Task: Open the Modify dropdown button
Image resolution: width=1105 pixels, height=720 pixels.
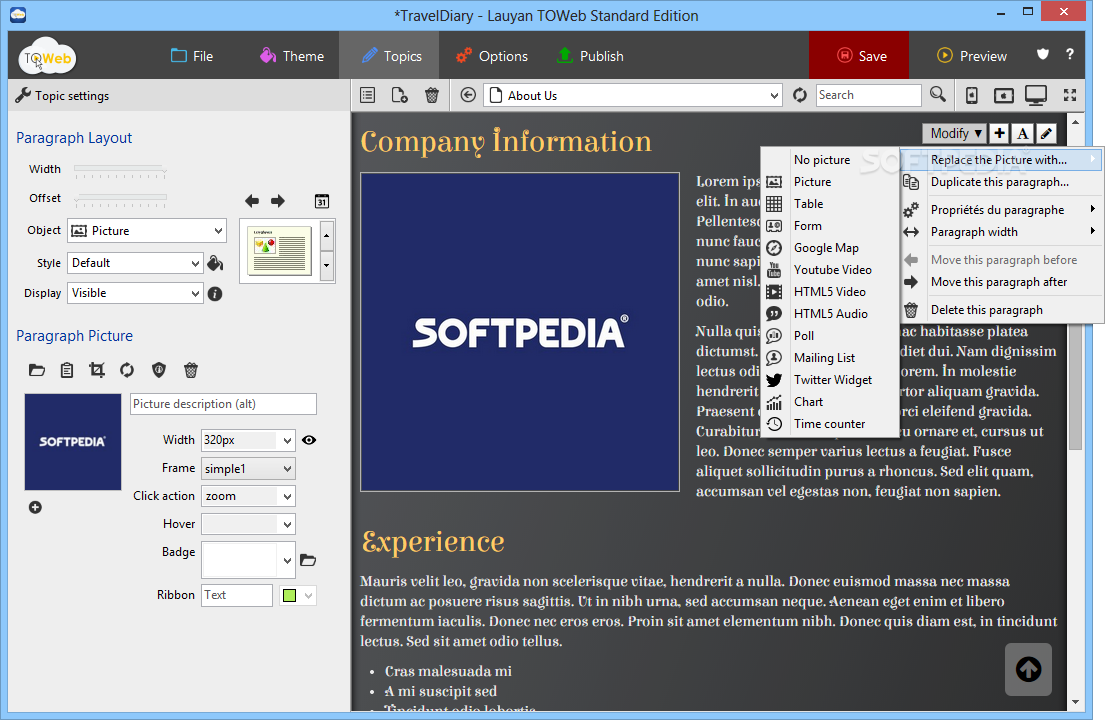Action: coord(954,133)
